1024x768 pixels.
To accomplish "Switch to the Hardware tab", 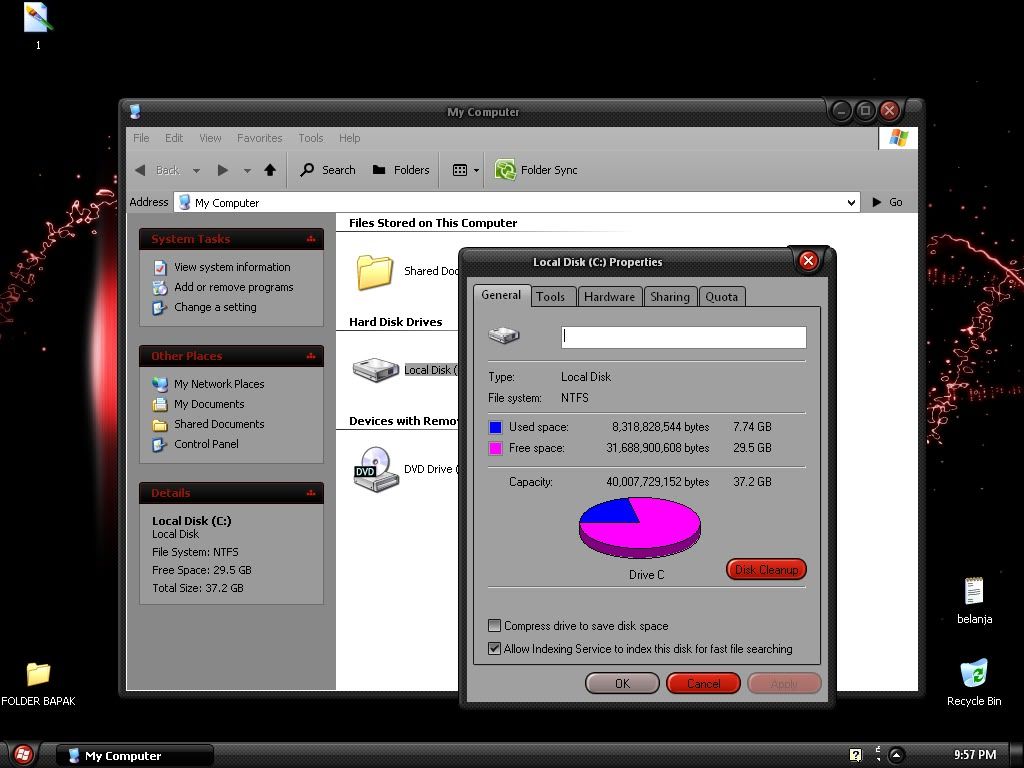I will pyautogui.click(x=609, y=296).
